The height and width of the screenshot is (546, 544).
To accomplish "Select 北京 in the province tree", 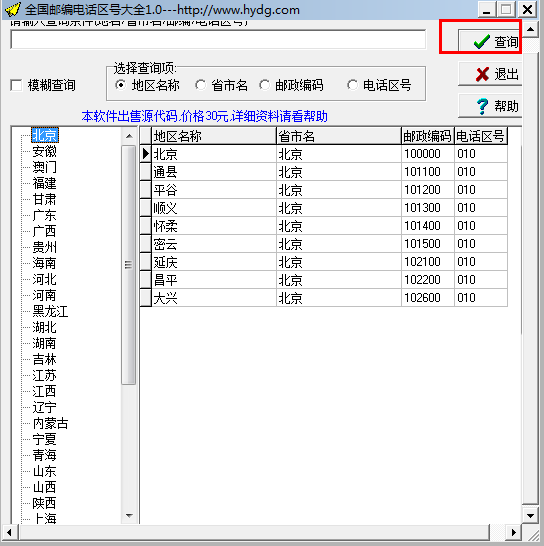I will coord(45,135).
